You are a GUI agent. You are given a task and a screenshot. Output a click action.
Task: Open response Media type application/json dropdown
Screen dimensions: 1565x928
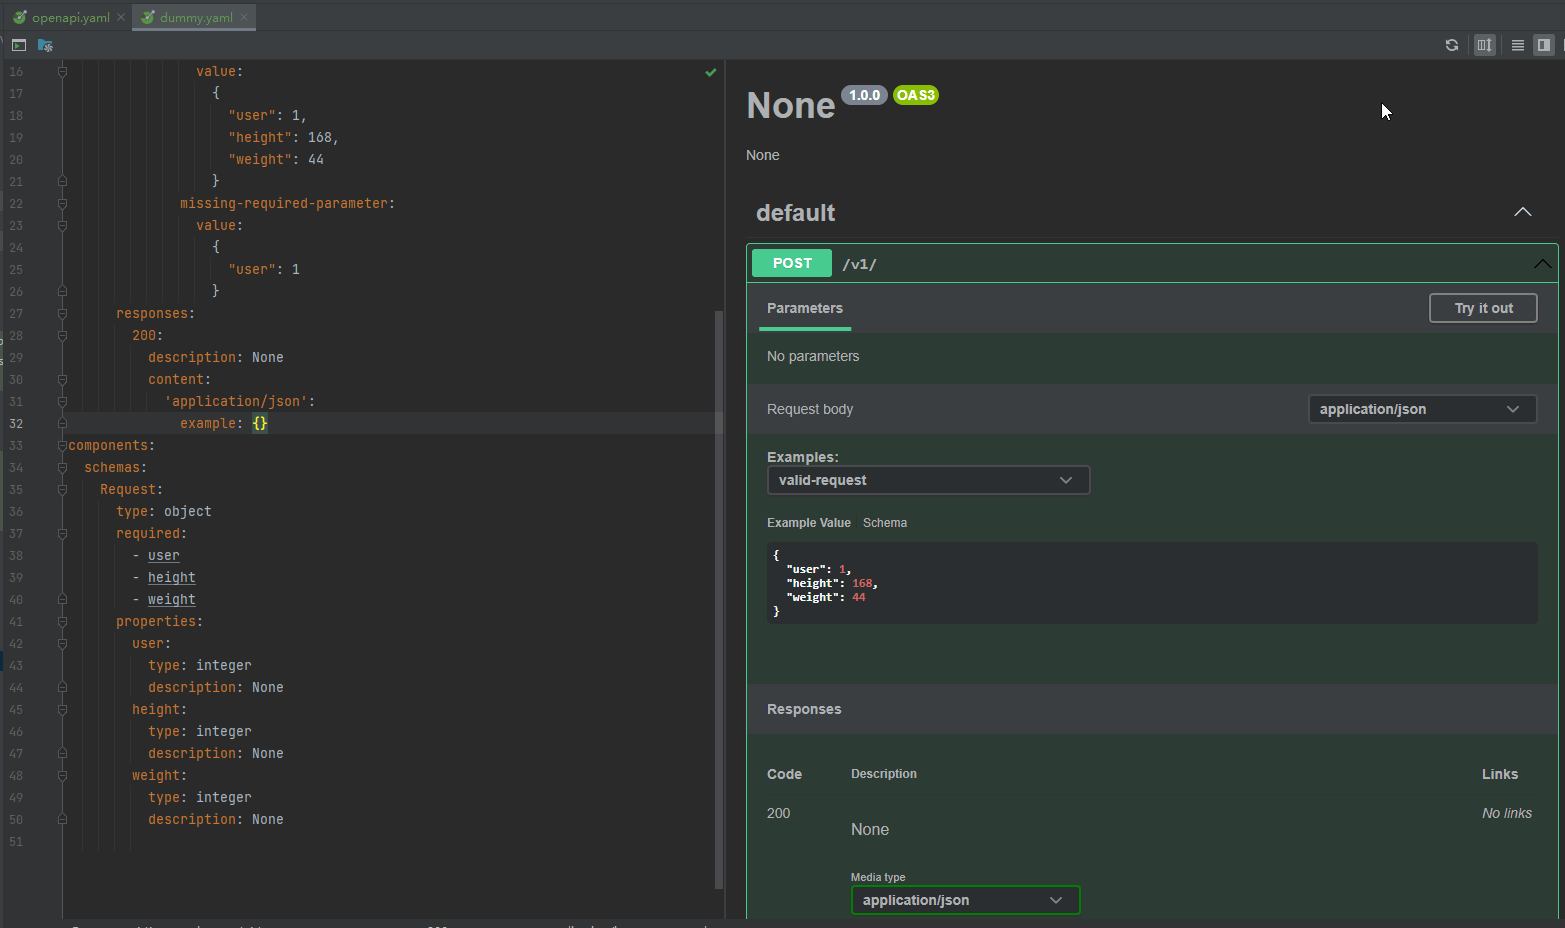click(x=965, y=900)
